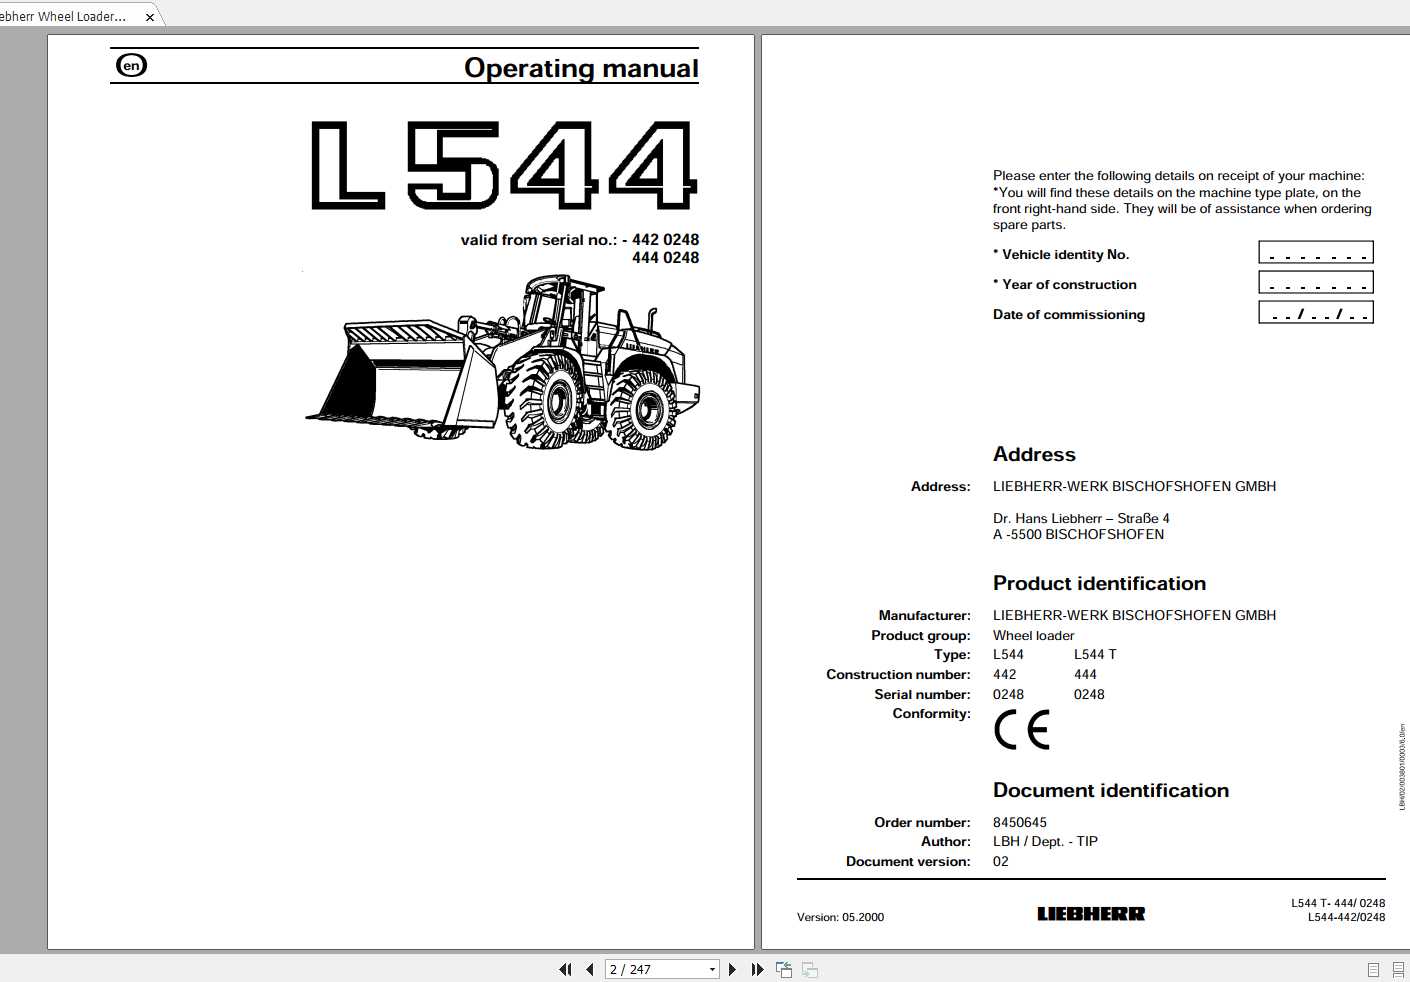This screenshot has width=1410, height=982.
Task: Select the previous view icon
Action: pyautogui.click(x=783, y=969)
